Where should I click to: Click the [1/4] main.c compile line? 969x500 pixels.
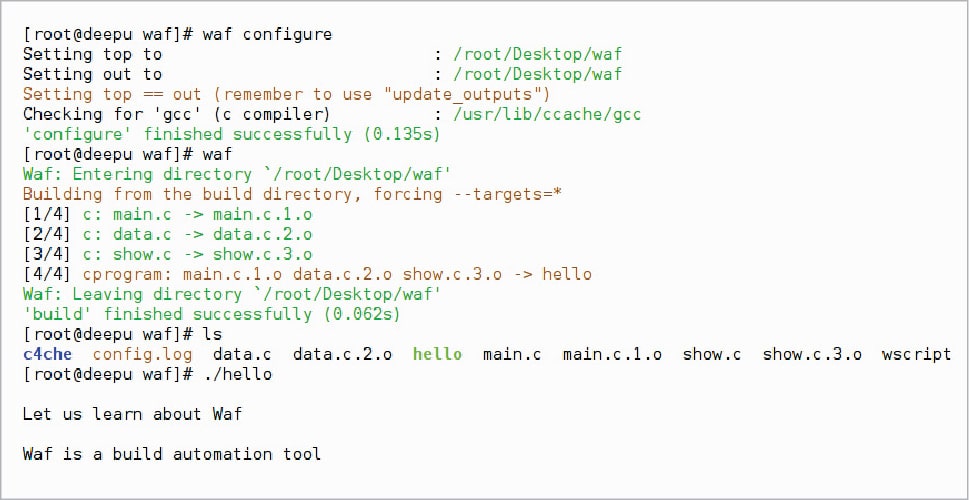click(x=167, y=214)
